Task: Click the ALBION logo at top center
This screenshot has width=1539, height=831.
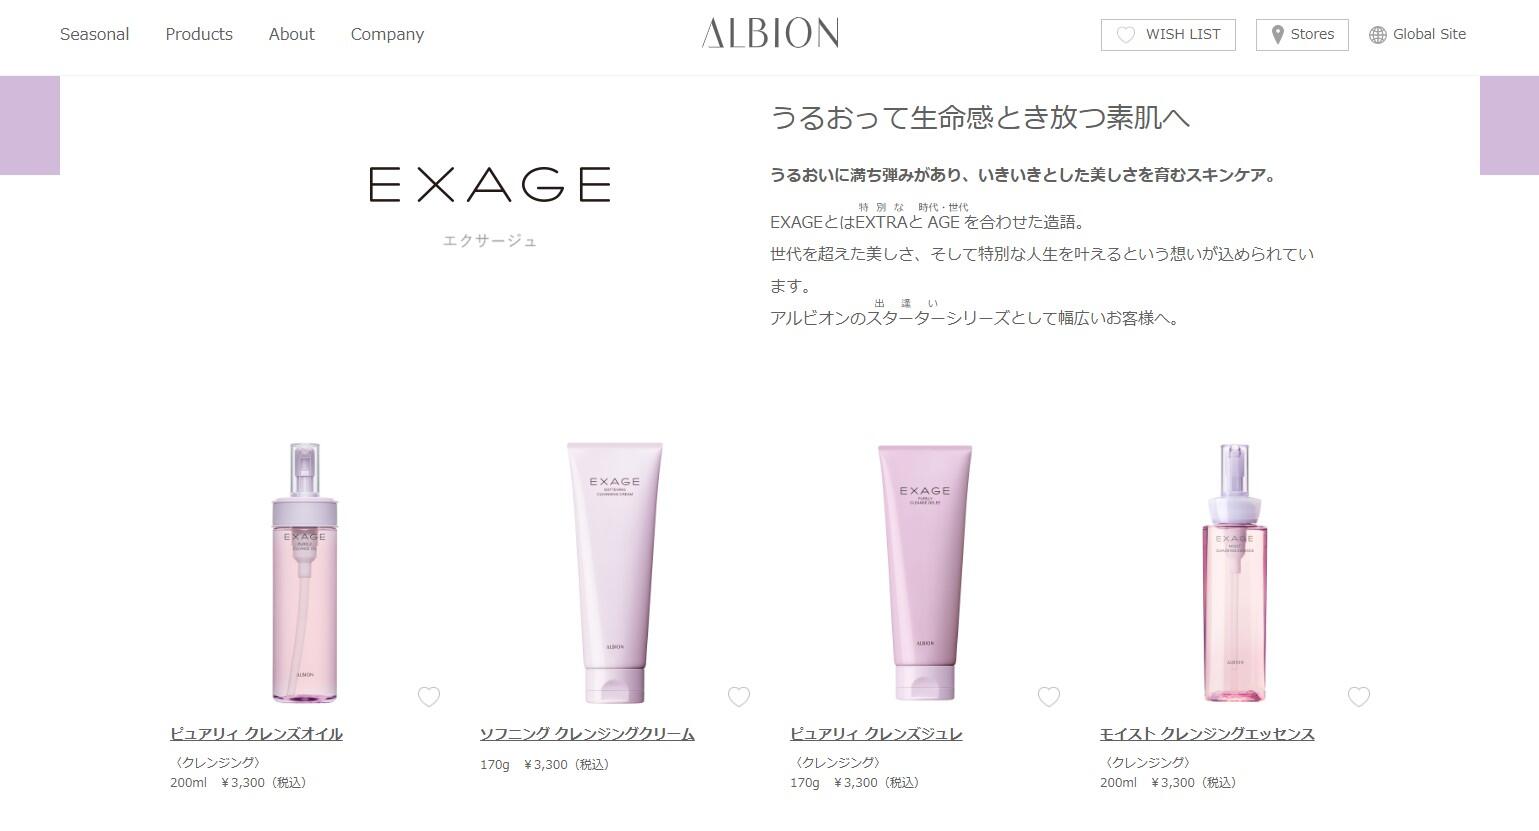Action: click(770, 33)
